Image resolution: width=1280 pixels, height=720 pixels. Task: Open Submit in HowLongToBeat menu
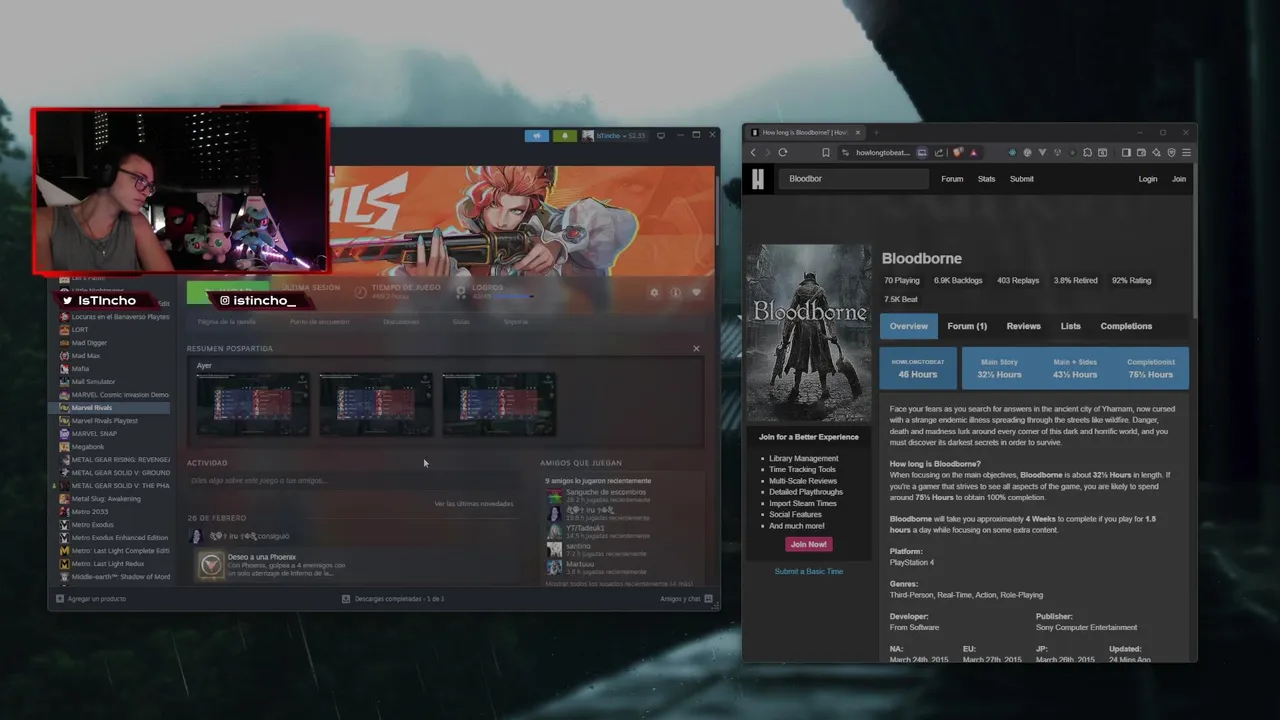[x=1022, y=179]
